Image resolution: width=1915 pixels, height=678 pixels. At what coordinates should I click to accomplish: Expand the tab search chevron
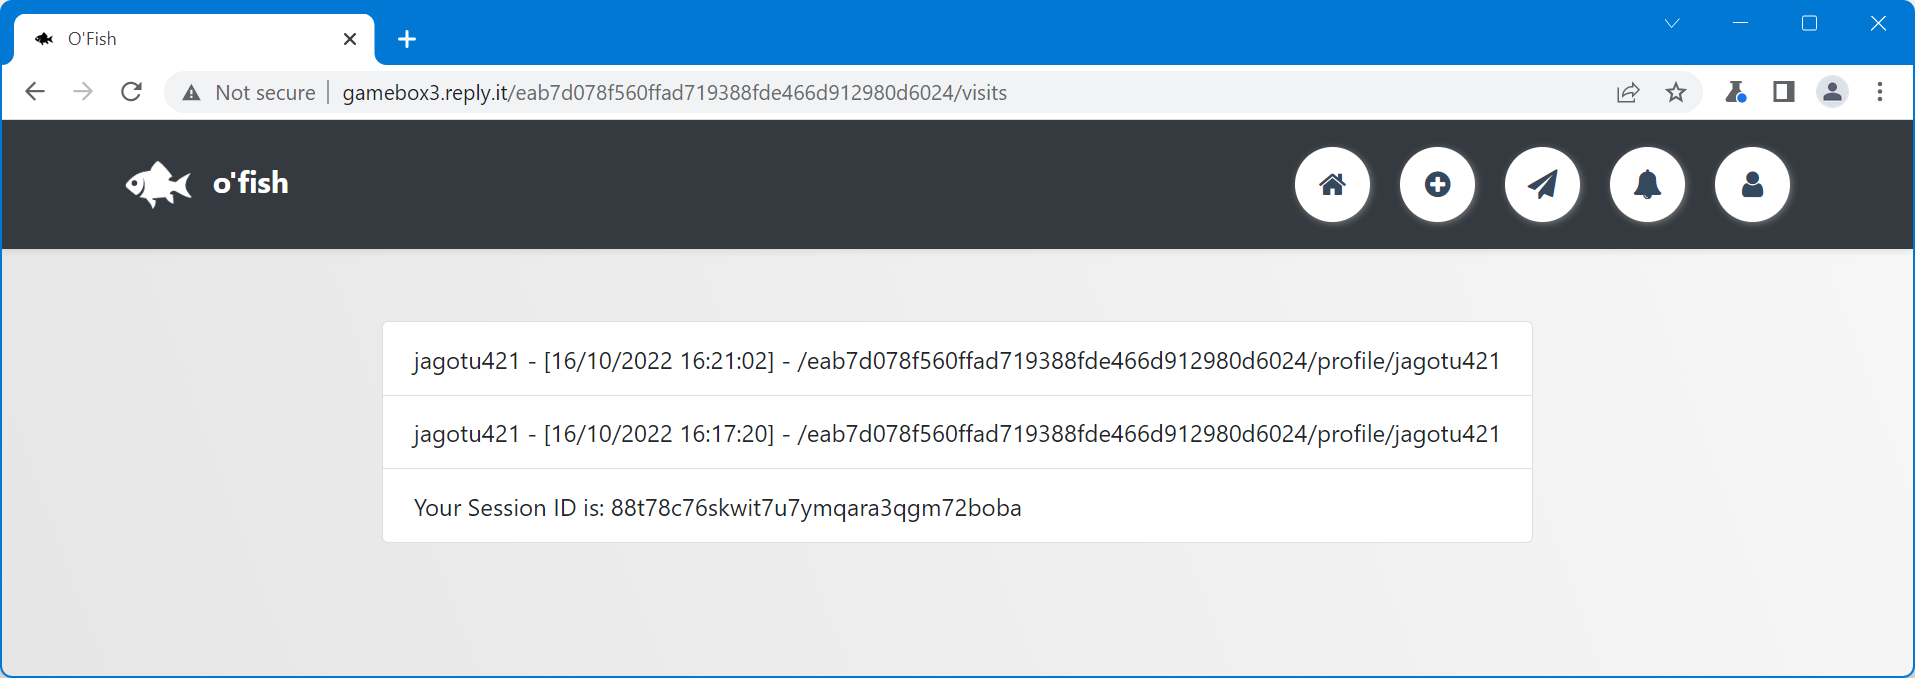1672,23
